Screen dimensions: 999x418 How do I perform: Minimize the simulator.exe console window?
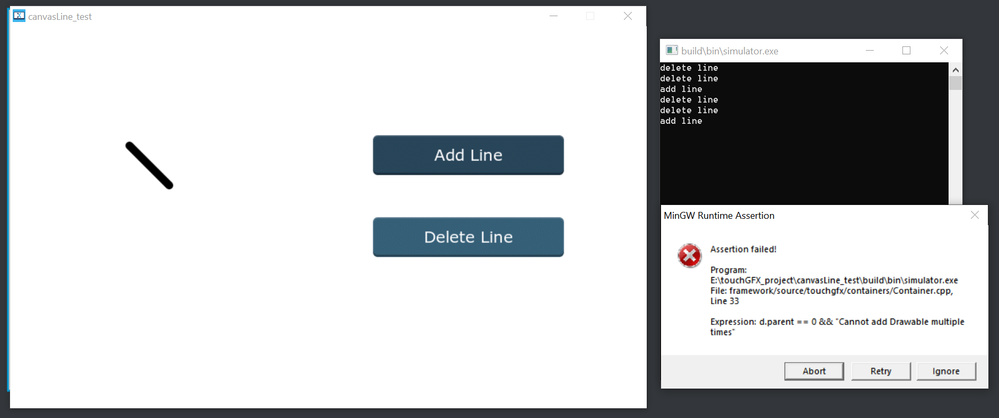[870, 50]
